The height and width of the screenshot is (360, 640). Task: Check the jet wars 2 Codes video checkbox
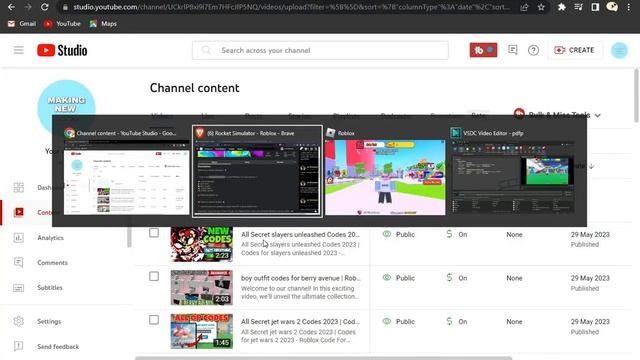point(154,320)
